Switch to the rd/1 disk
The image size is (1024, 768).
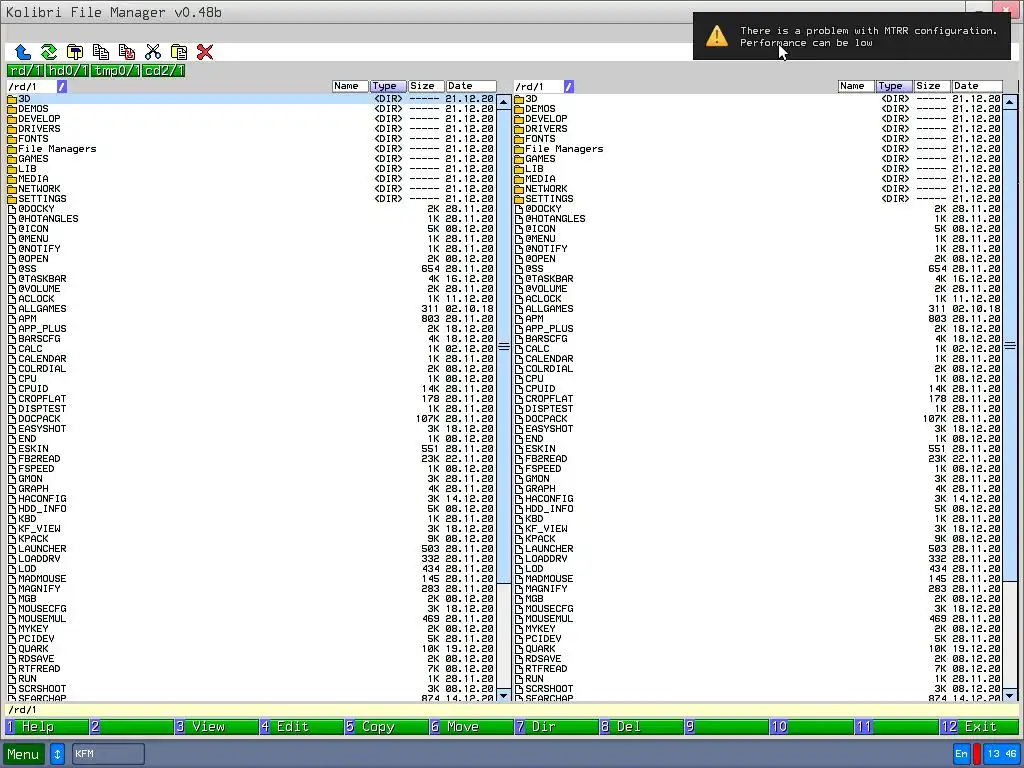(25, 70)
